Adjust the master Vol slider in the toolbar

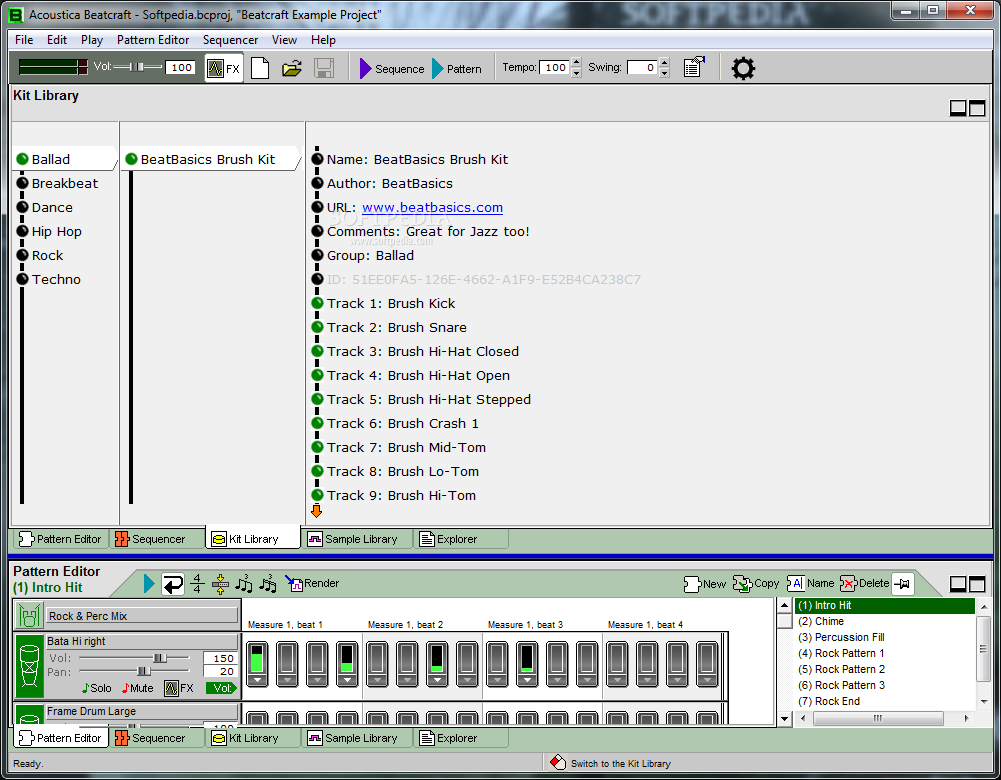coord(137,67)
